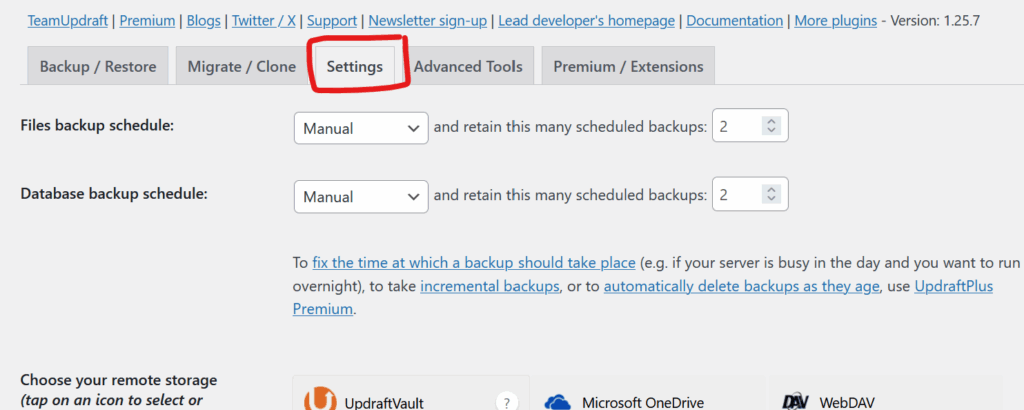
Task: Open the Premium / Extensions tab
Action: 628,67
